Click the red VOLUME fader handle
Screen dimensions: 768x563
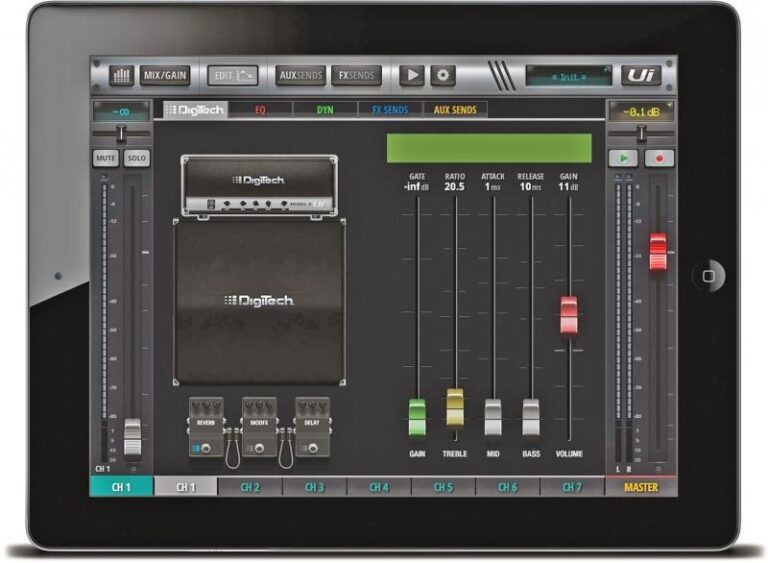(569, 315)
